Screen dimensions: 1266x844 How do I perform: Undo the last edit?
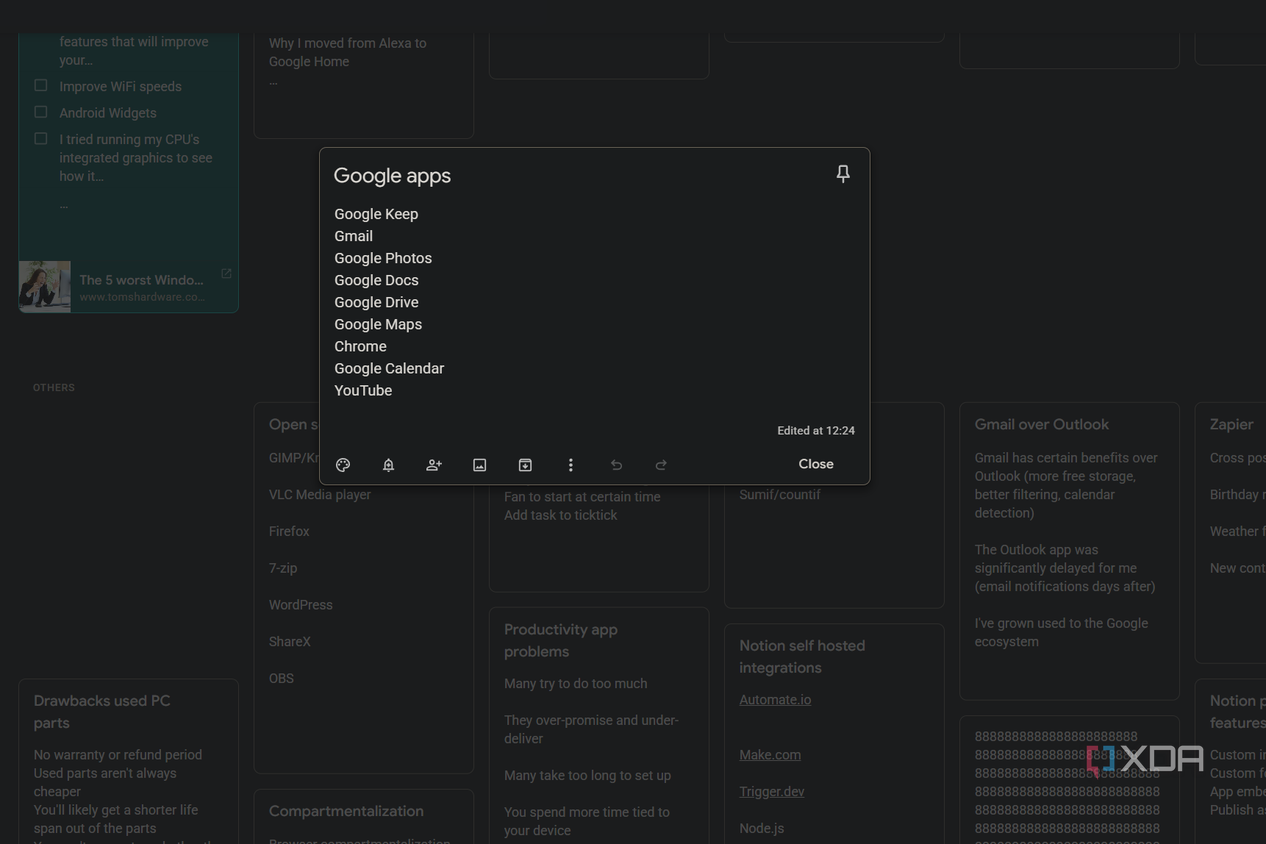(x=616, y=465)
